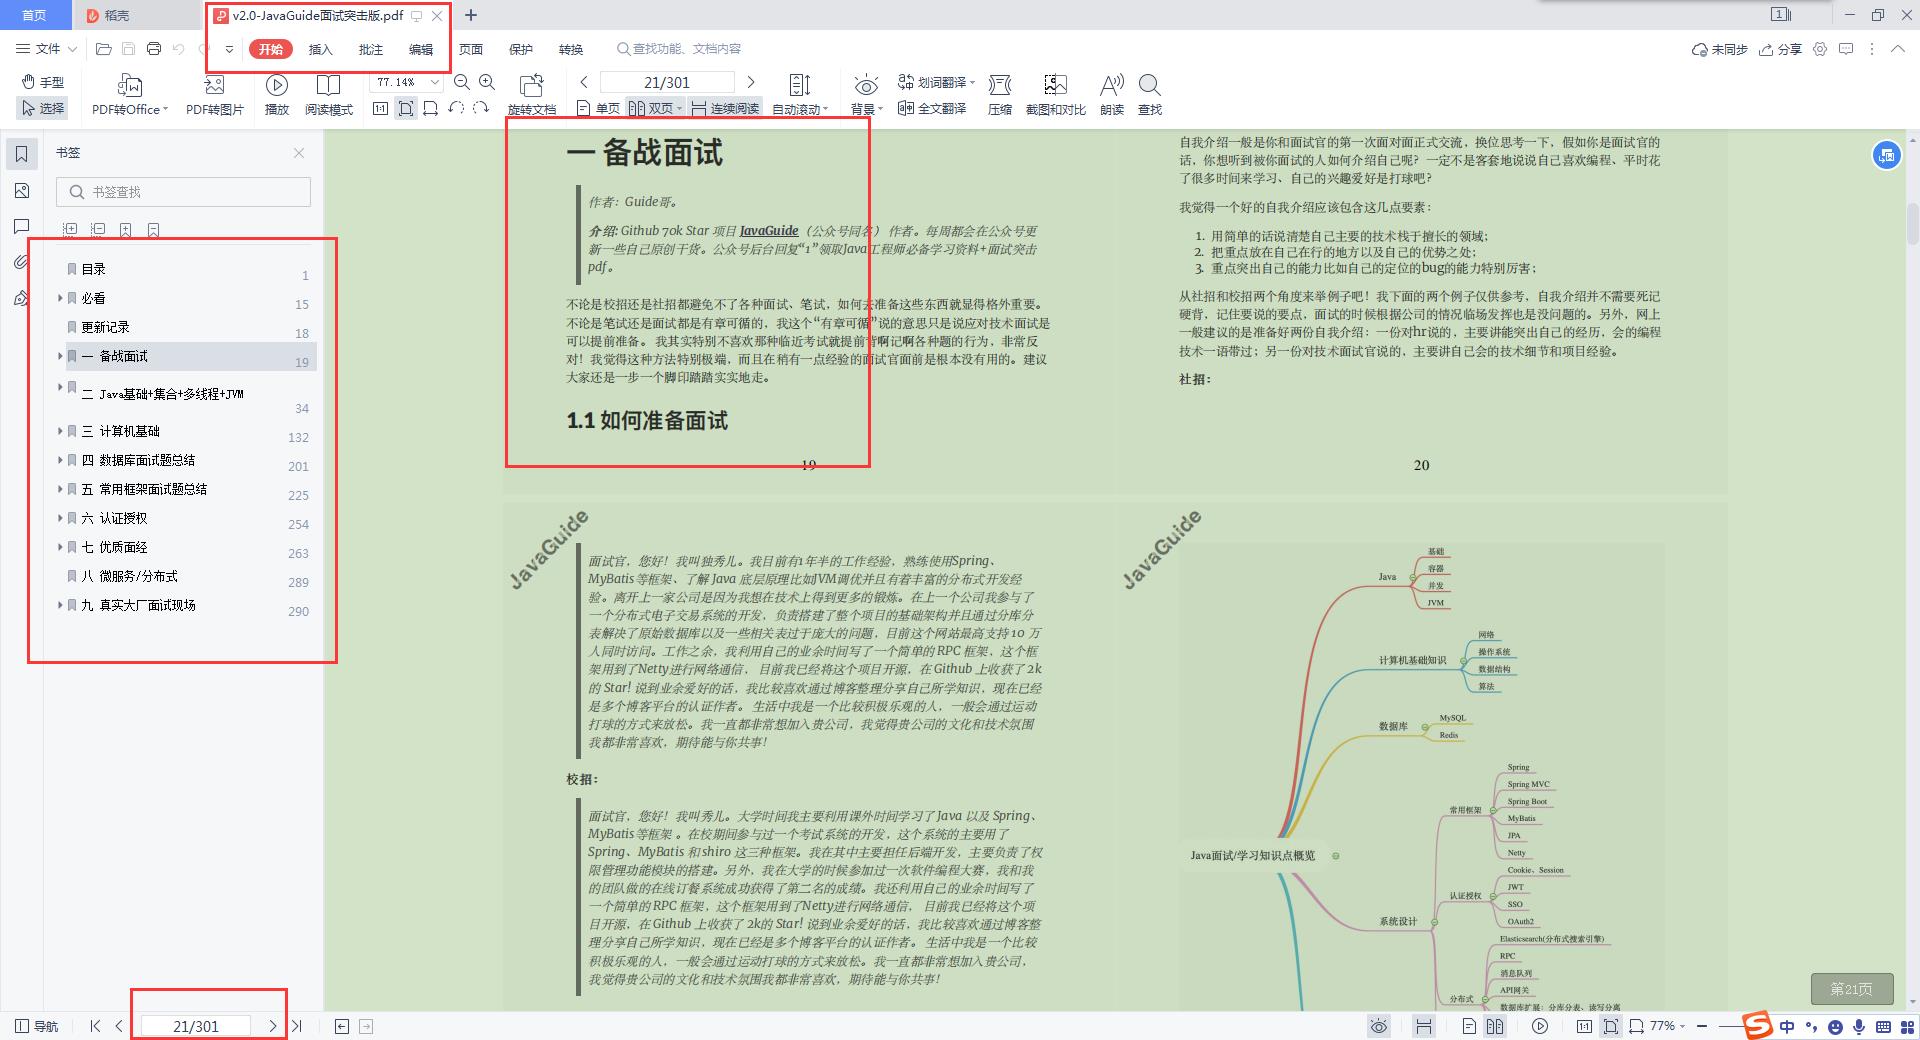Open the comments panel in sidebar
The image size is (1920, 1040).
21,227
